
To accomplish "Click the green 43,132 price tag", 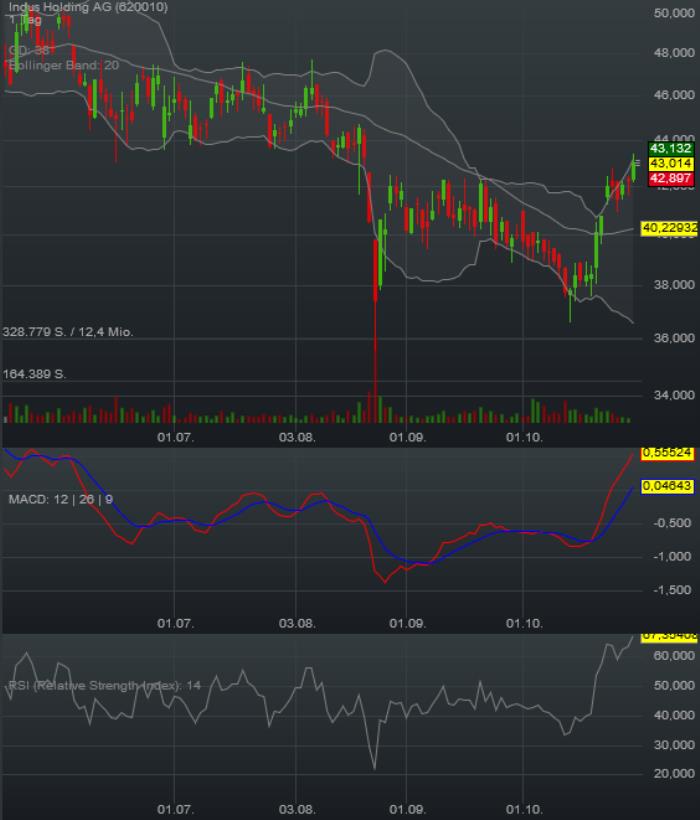I will 670,148.
